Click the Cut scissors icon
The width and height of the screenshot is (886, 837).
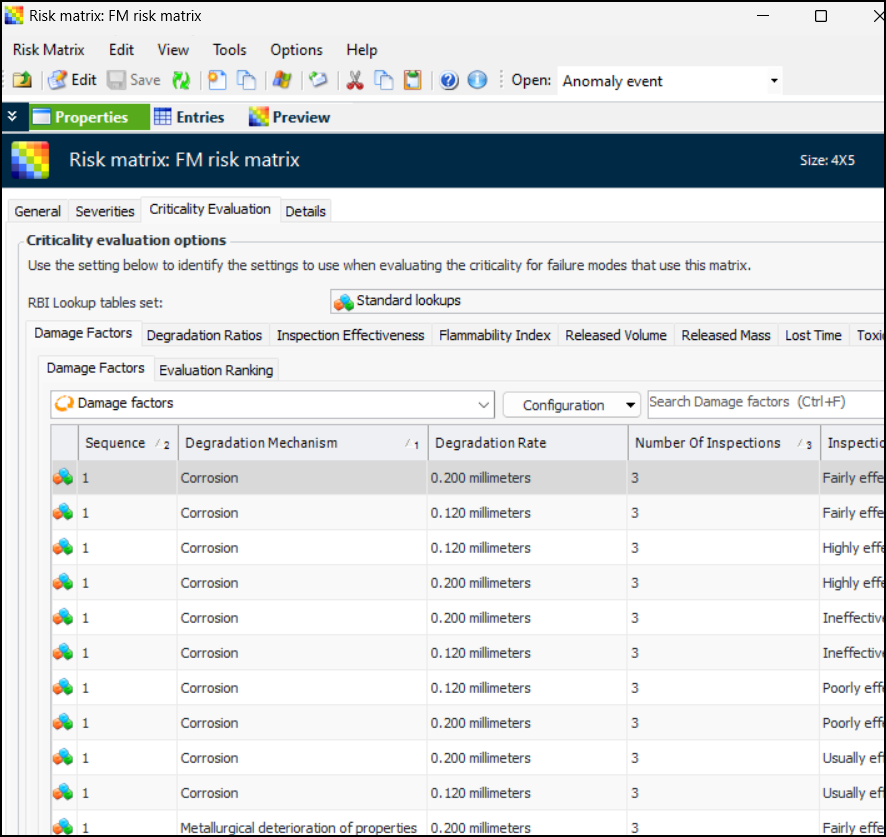click(354, 81)
